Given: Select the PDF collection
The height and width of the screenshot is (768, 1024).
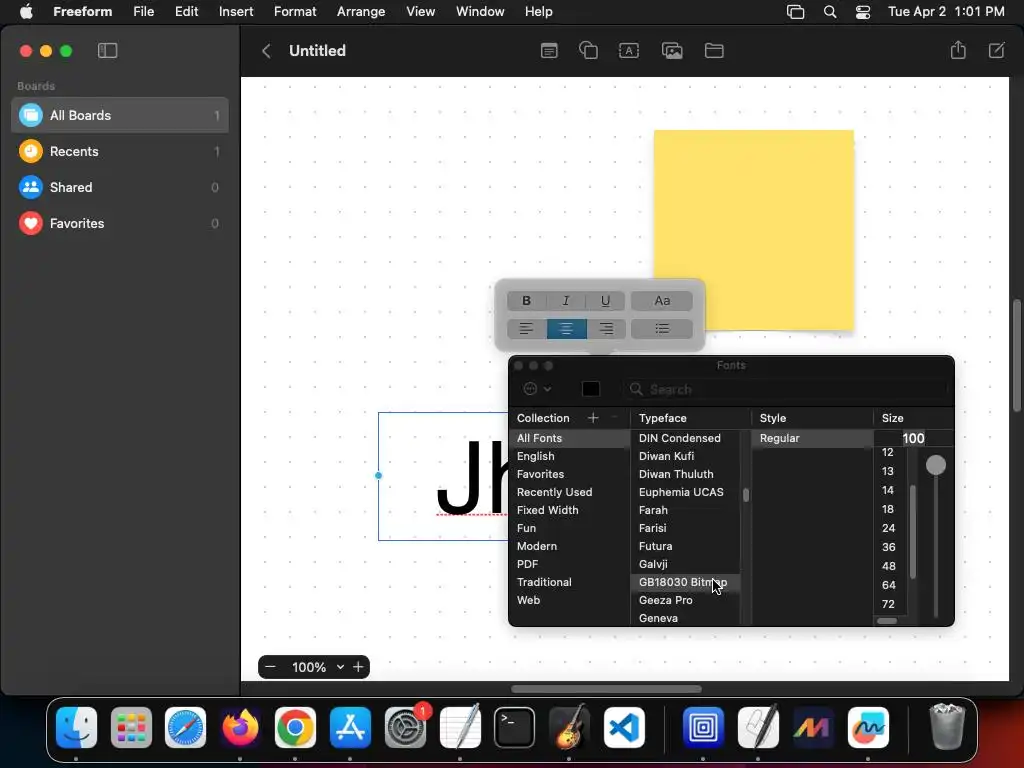Looking at the screenshot, I should coord(569,564).
